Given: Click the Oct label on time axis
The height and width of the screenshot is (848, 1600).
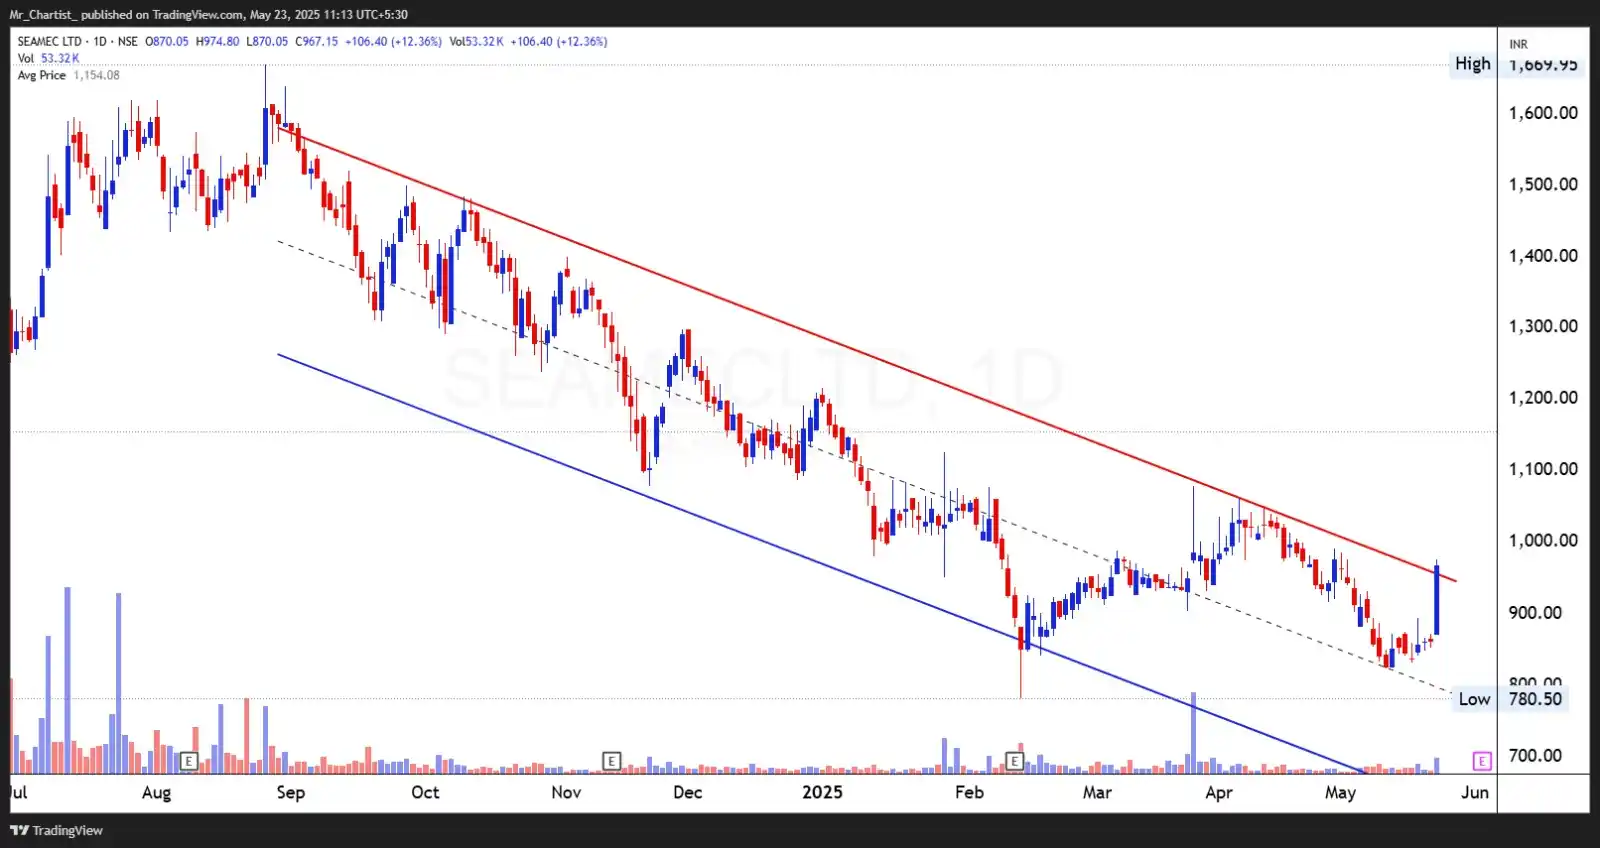Looking at the screenshot, I should (425, 793).
